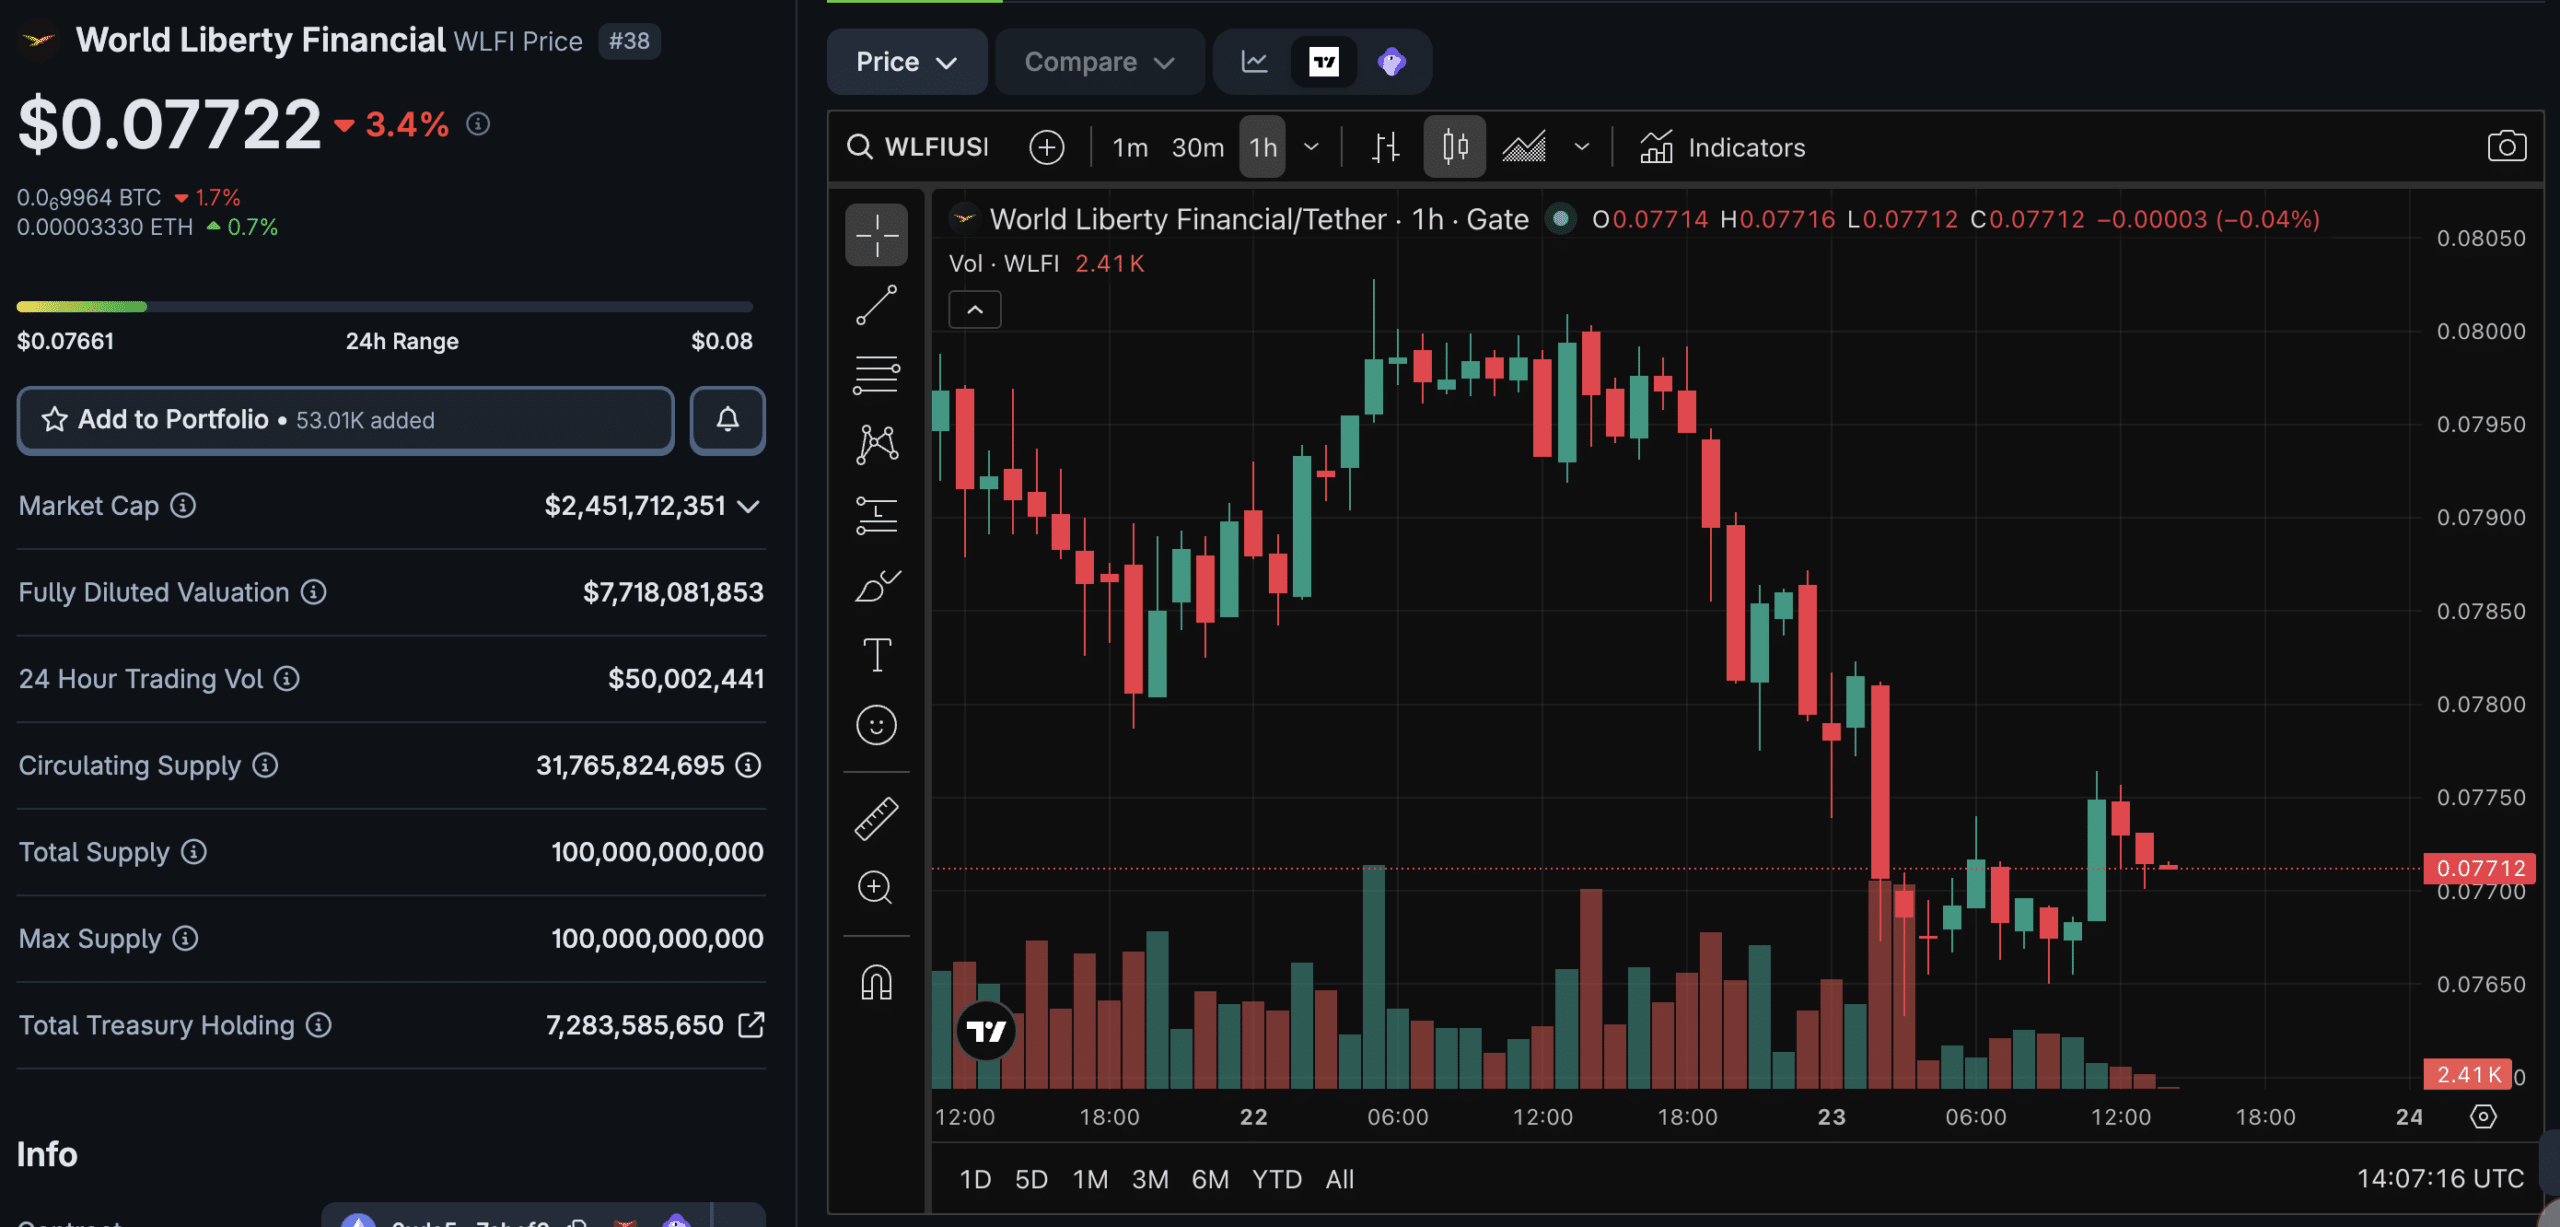Screen dimensions: 2560x1227
Task: Click the 24h Range progress bar
Action: (x=384, y=306)
